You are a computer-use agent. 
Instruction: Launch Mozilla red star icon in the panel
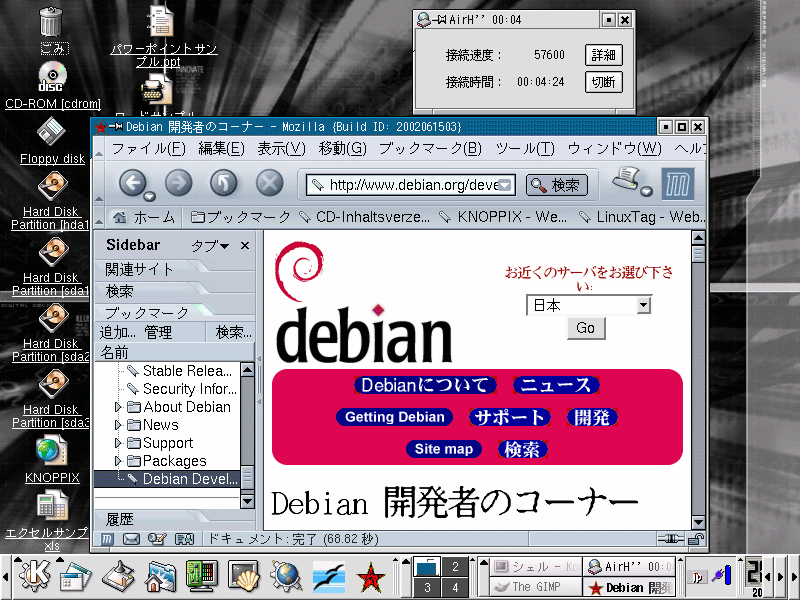click(371, 578)
